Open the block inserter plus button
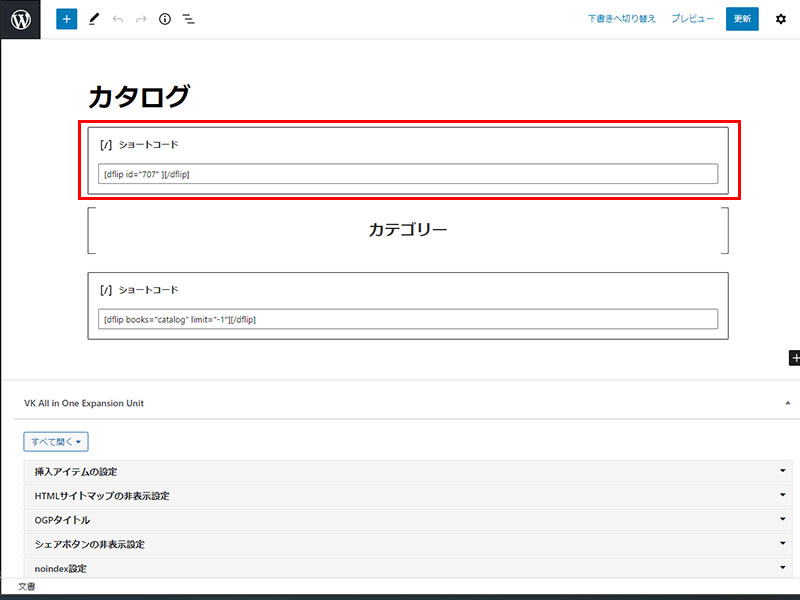800x600 pixels. (x=66, y=19)
